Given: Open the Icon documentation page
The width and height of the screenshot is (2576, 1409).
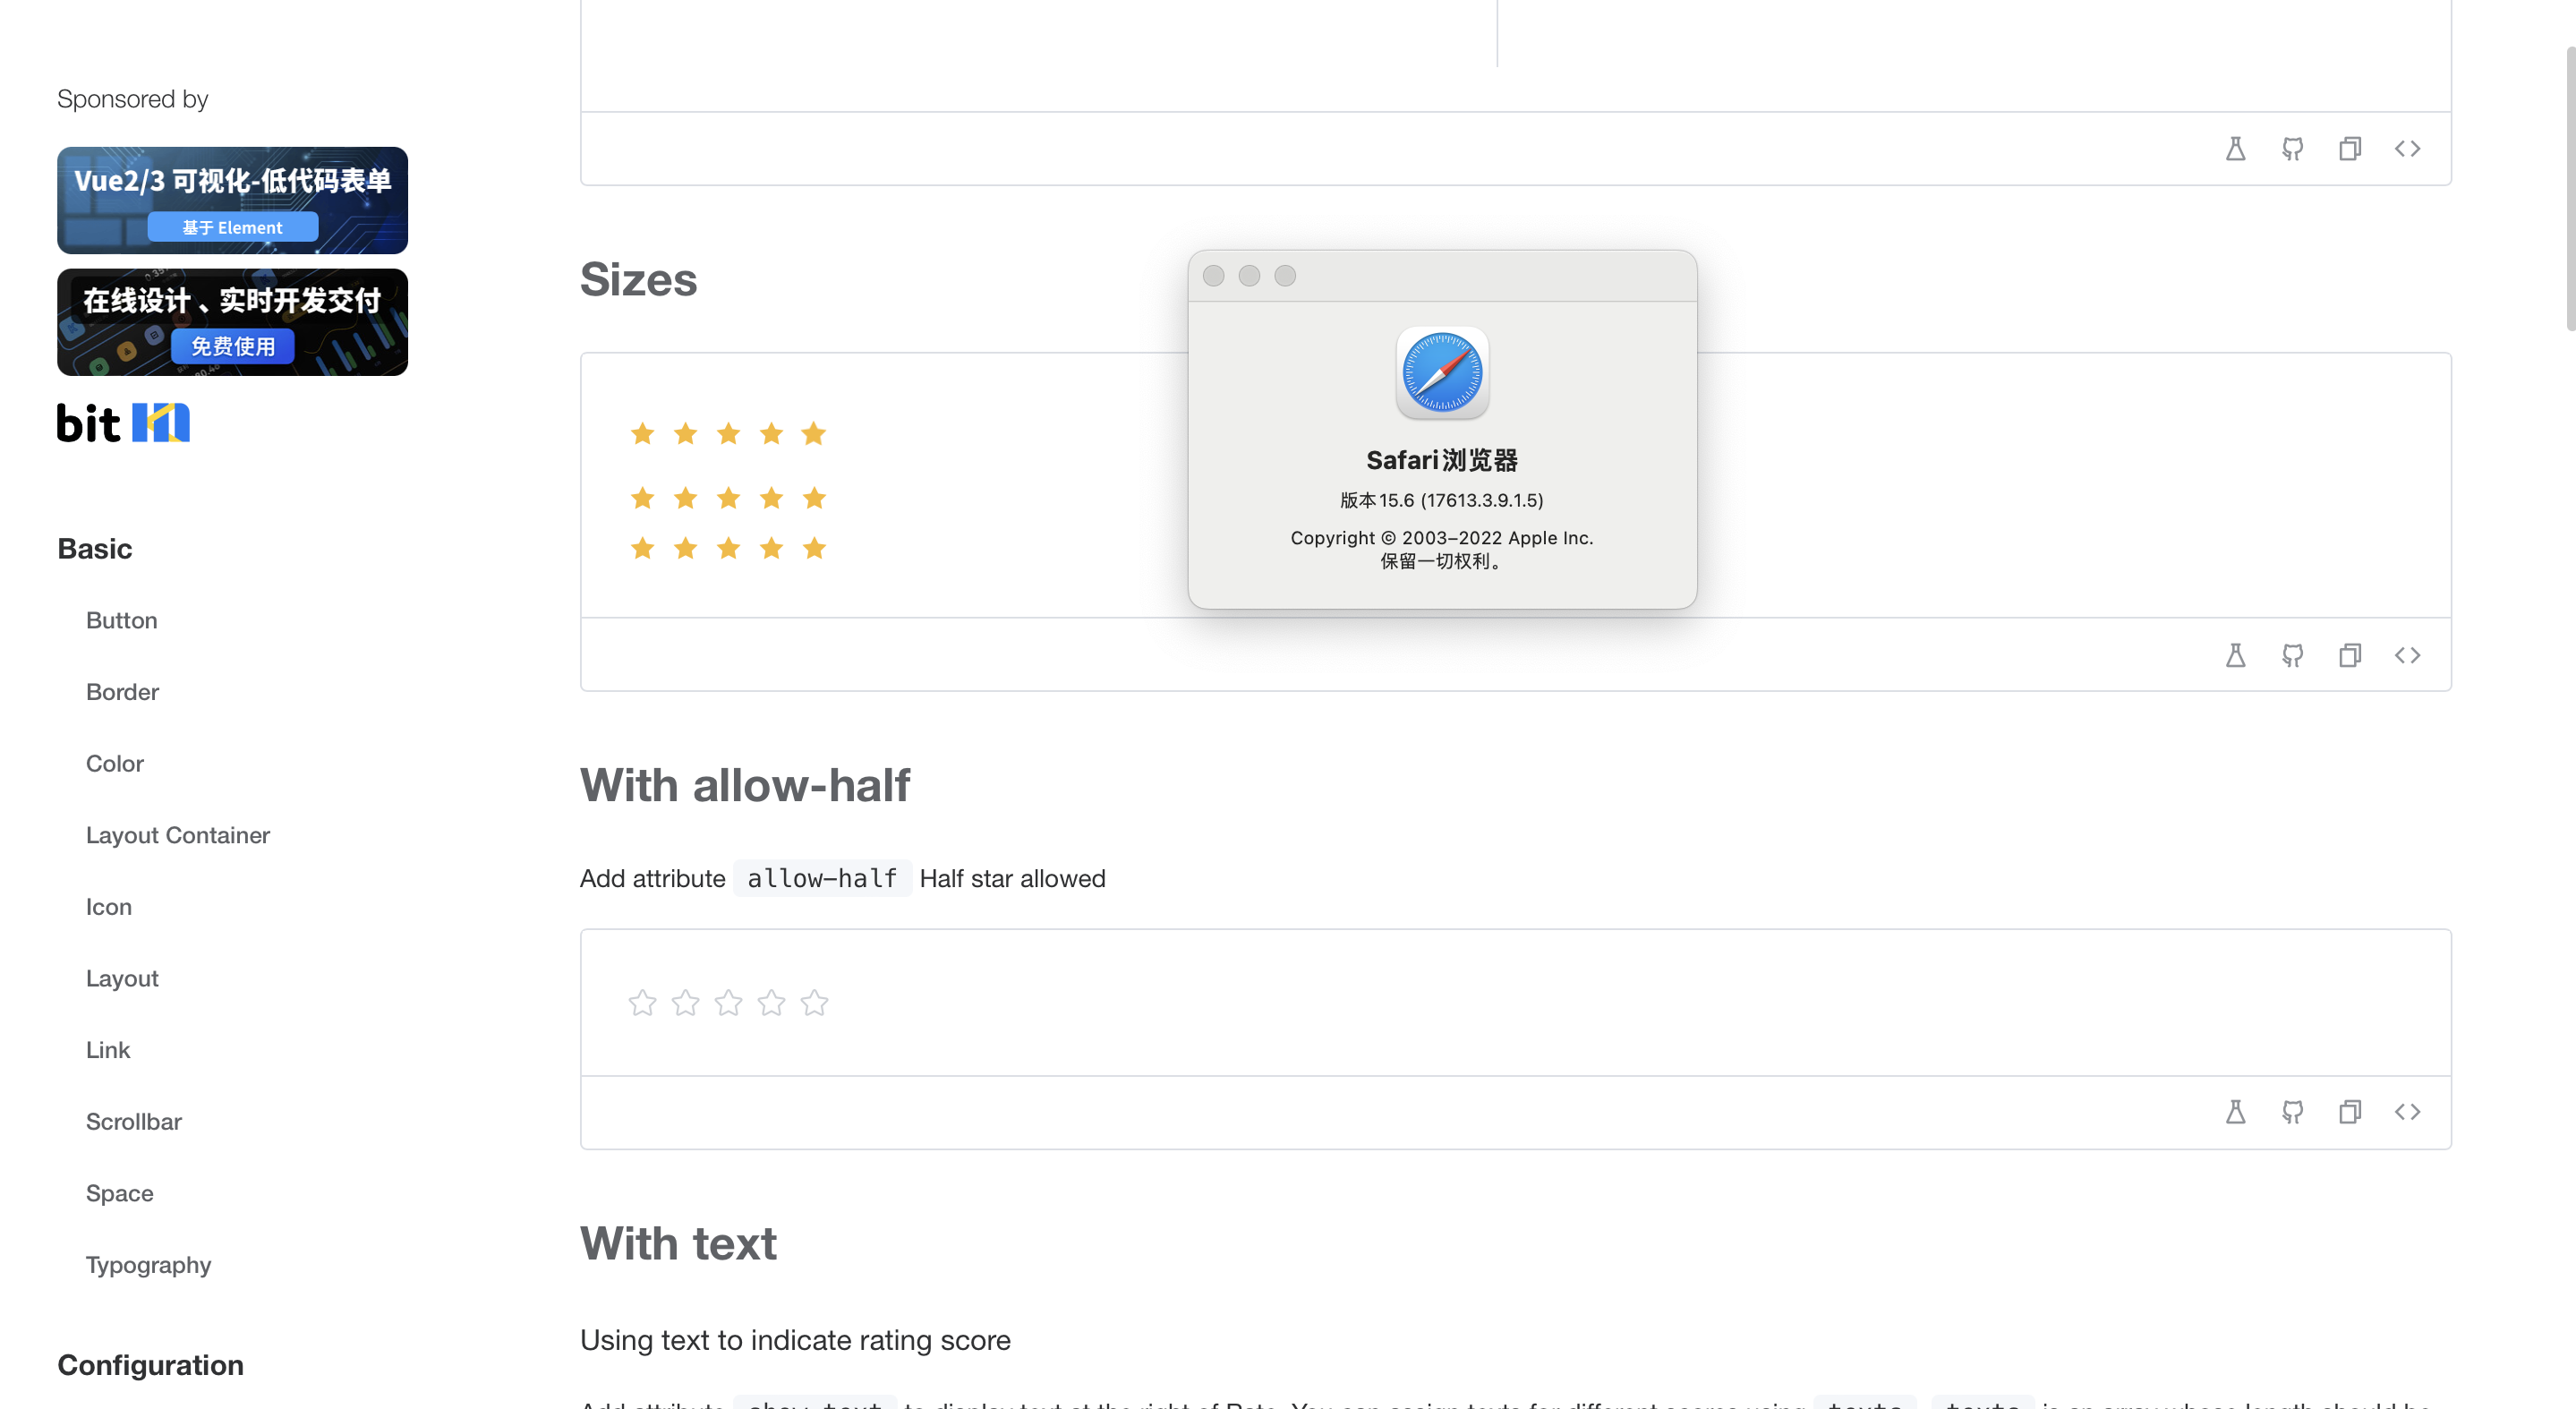Looking at the screenshot, I should 108,906.
